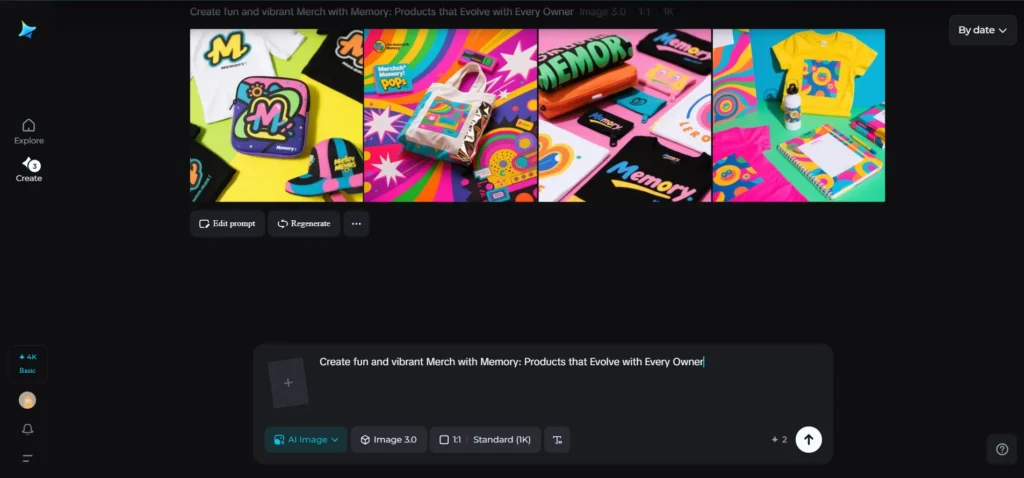Image resolution: width=1024 pixels, height=478 pixels.
Task: Open the sidebar menu lines icon
Action: pyautogui.click(x=28, y=458)
